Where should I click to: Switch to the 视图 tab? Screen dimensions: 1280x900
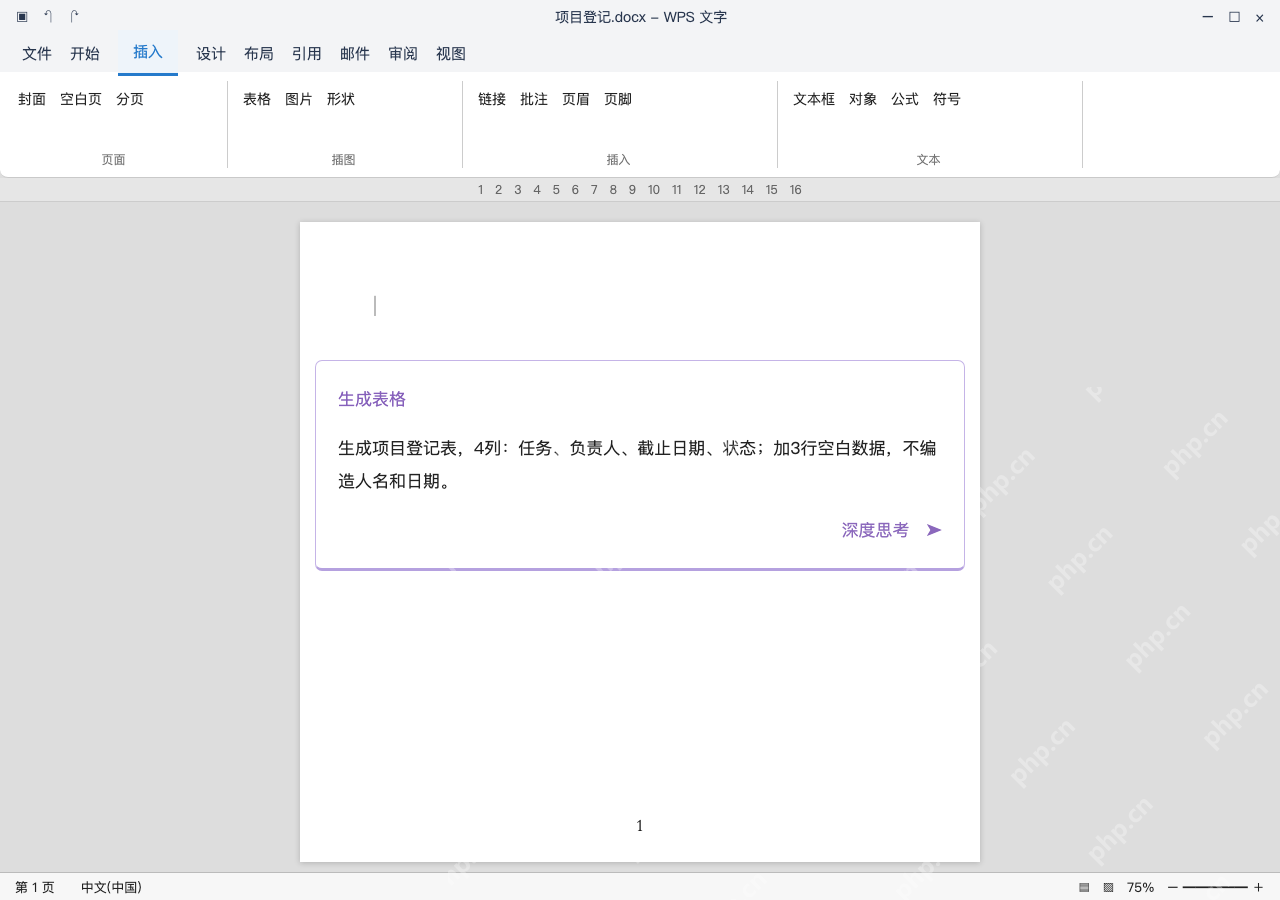point(451,54)
